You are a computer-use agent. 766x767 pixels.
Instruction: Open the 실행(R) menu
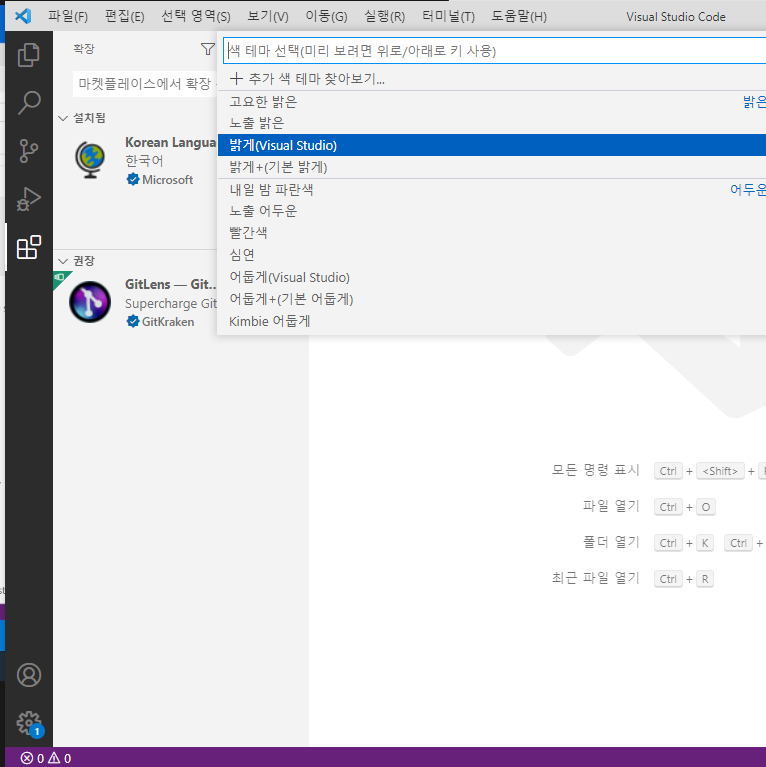384,17
